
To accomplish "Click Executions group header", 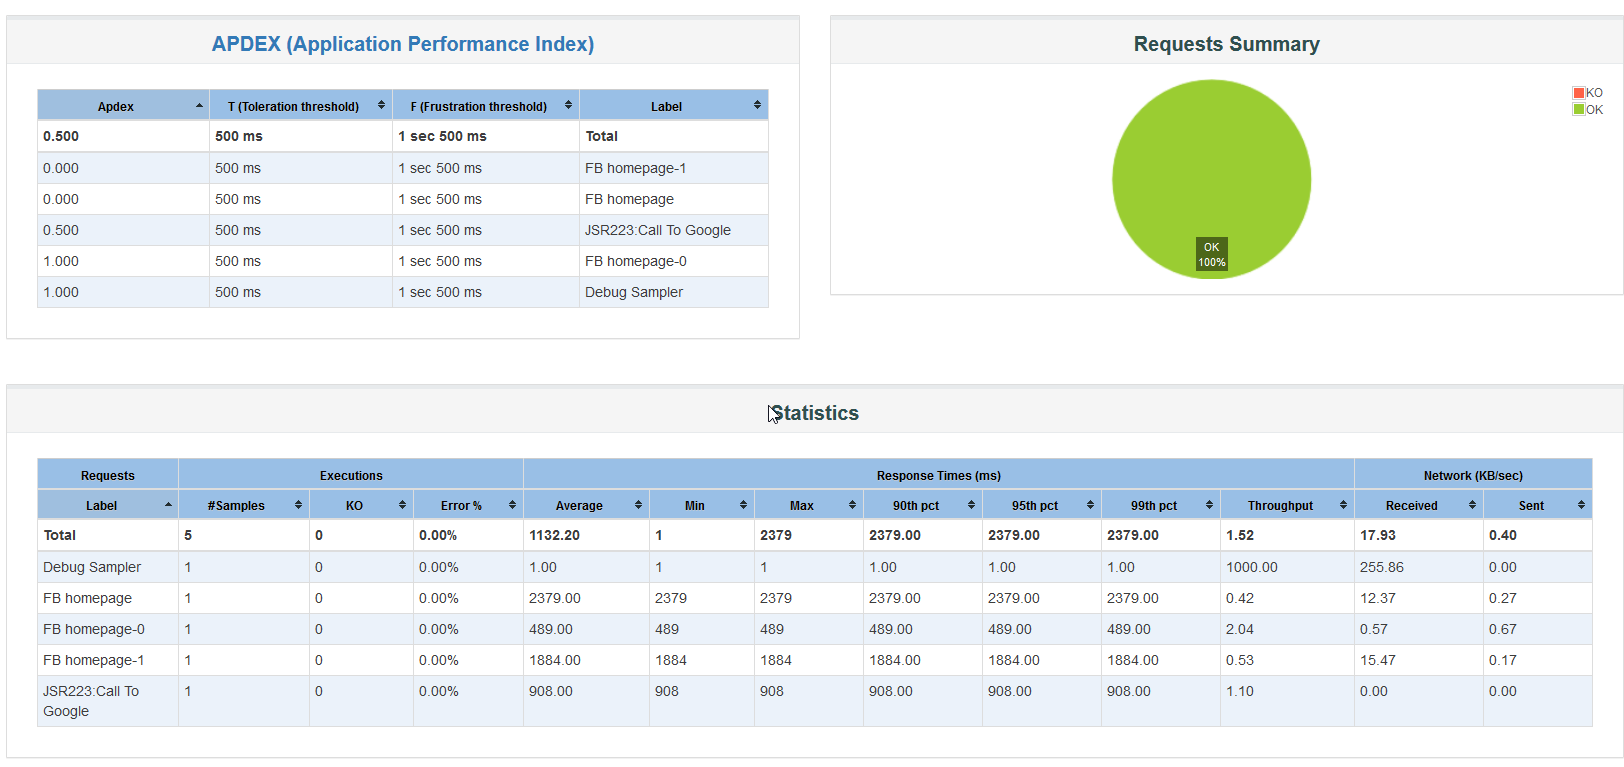I will click(x=351, y=475).
